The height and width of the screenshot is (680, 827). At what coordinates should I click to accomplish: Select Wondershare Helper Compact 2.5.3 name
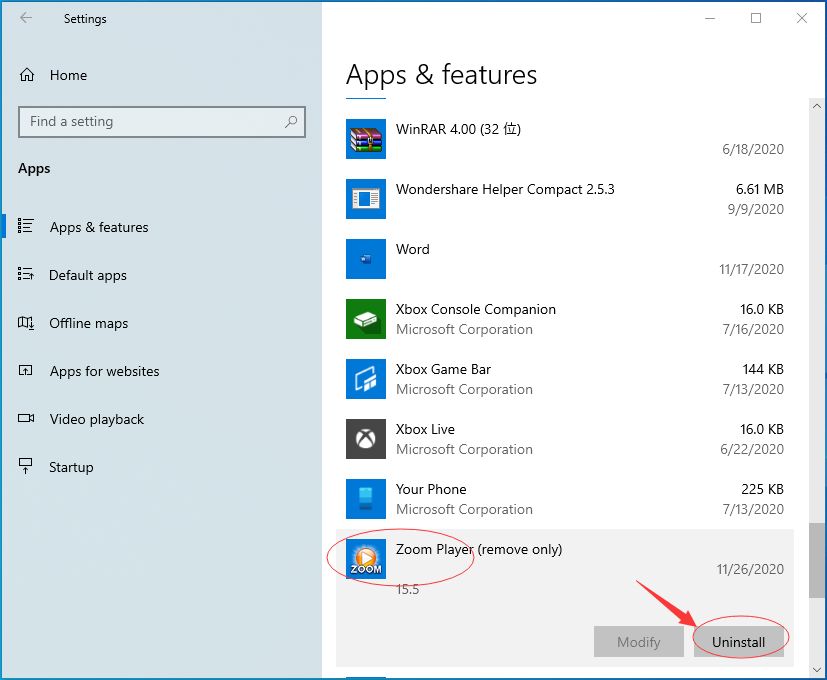pyautogui.click(x=505, y=189)
